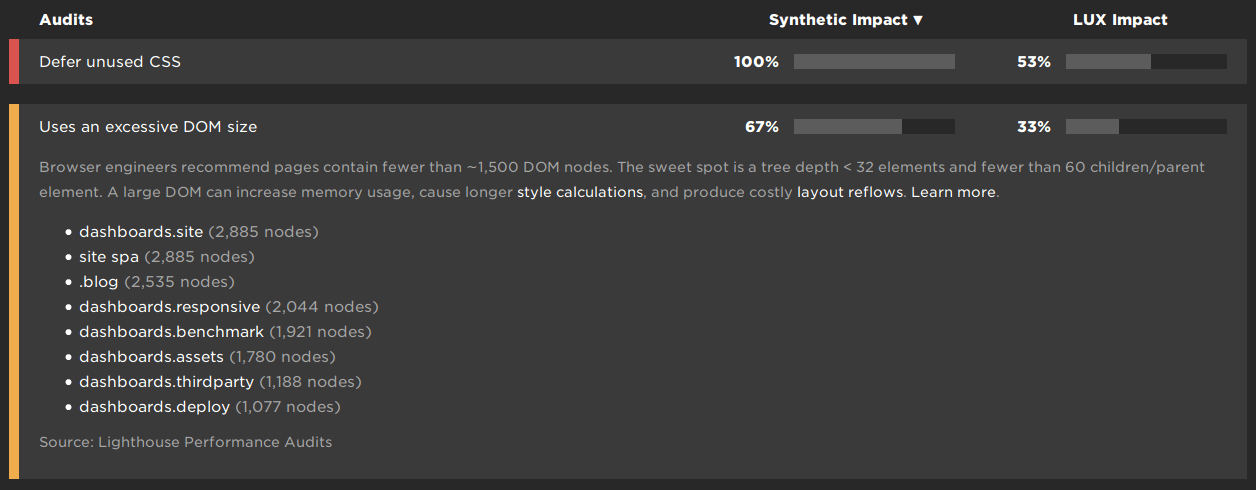Open the style calculations link
The image size is (1256, 490).
tap(580, 192)
